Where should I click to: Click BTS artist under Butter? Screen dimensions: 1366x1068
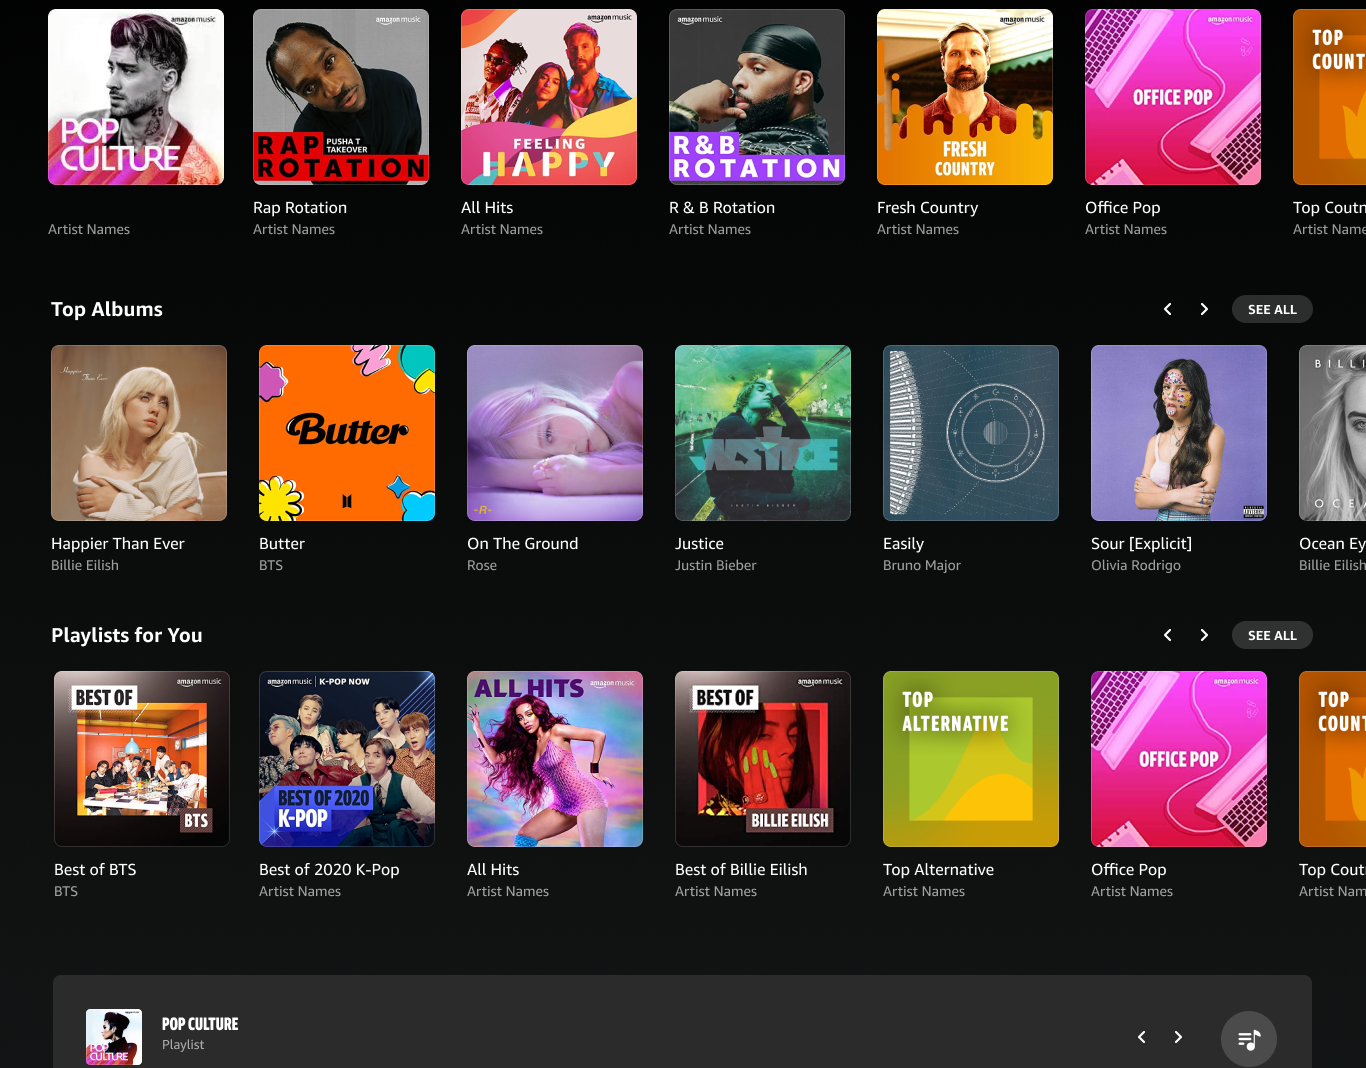[271, 565]
